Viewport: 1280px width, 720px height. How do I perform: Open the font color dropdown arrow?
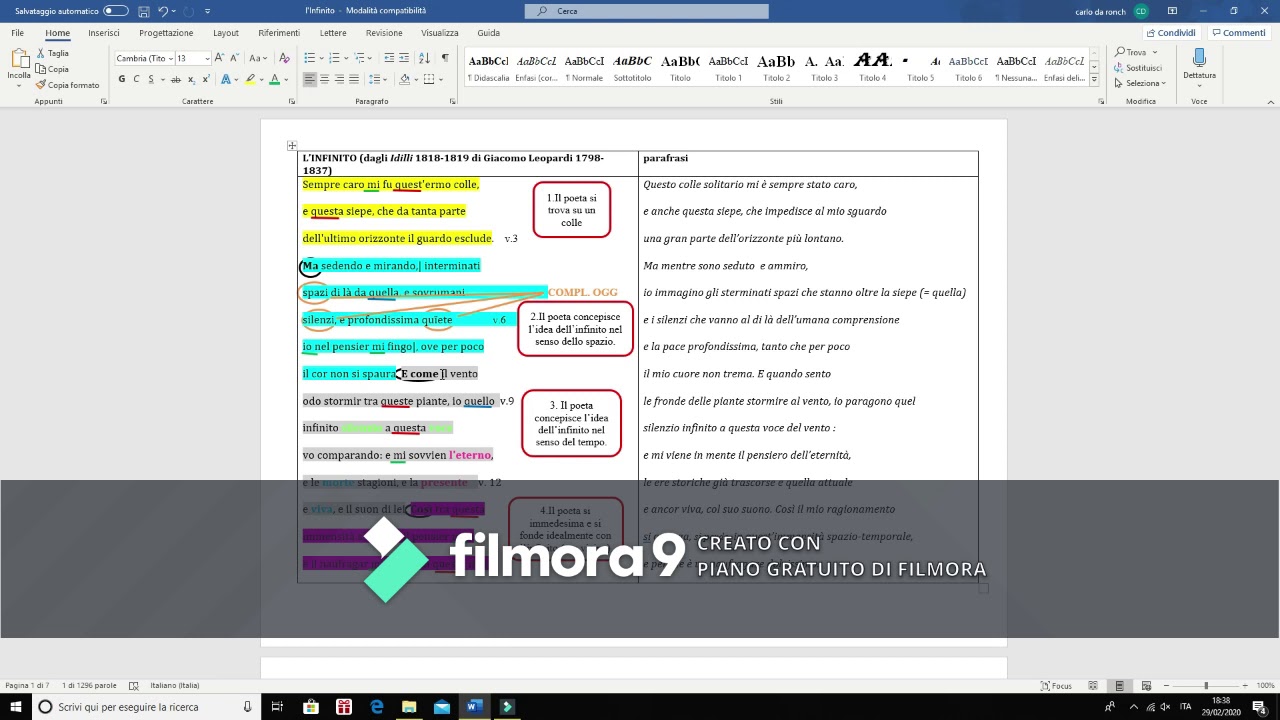point(287,79)
